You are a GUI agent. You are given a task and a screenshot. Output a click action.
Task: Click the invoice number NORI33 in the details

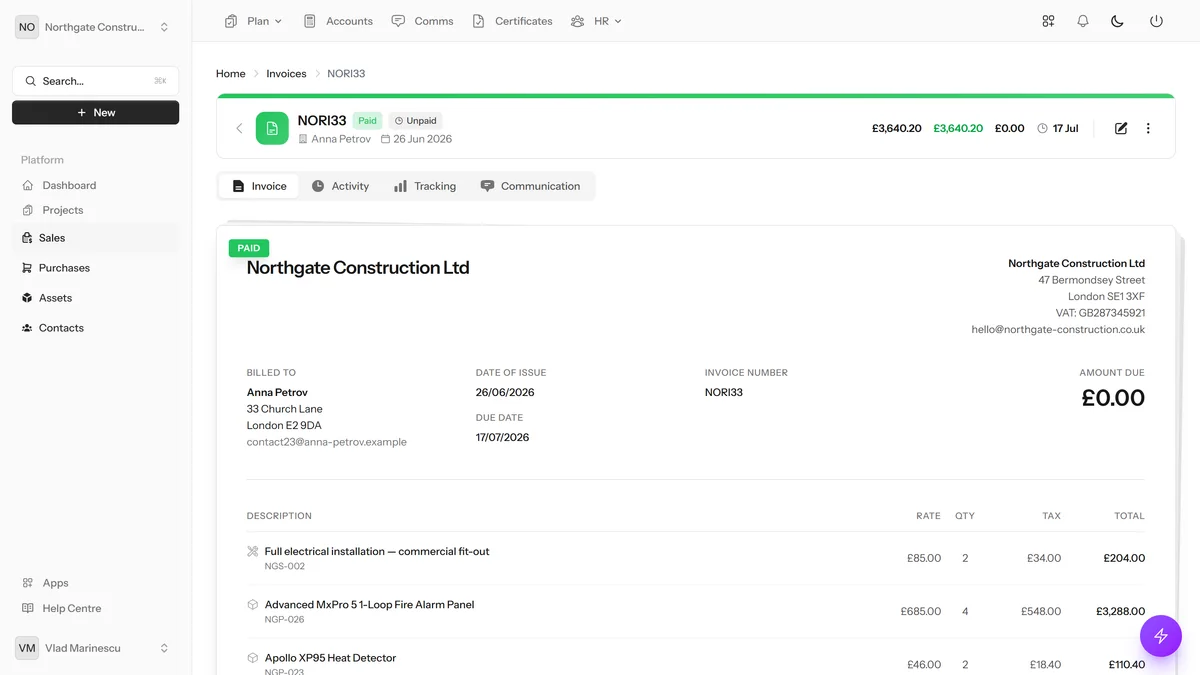point(724,392)
